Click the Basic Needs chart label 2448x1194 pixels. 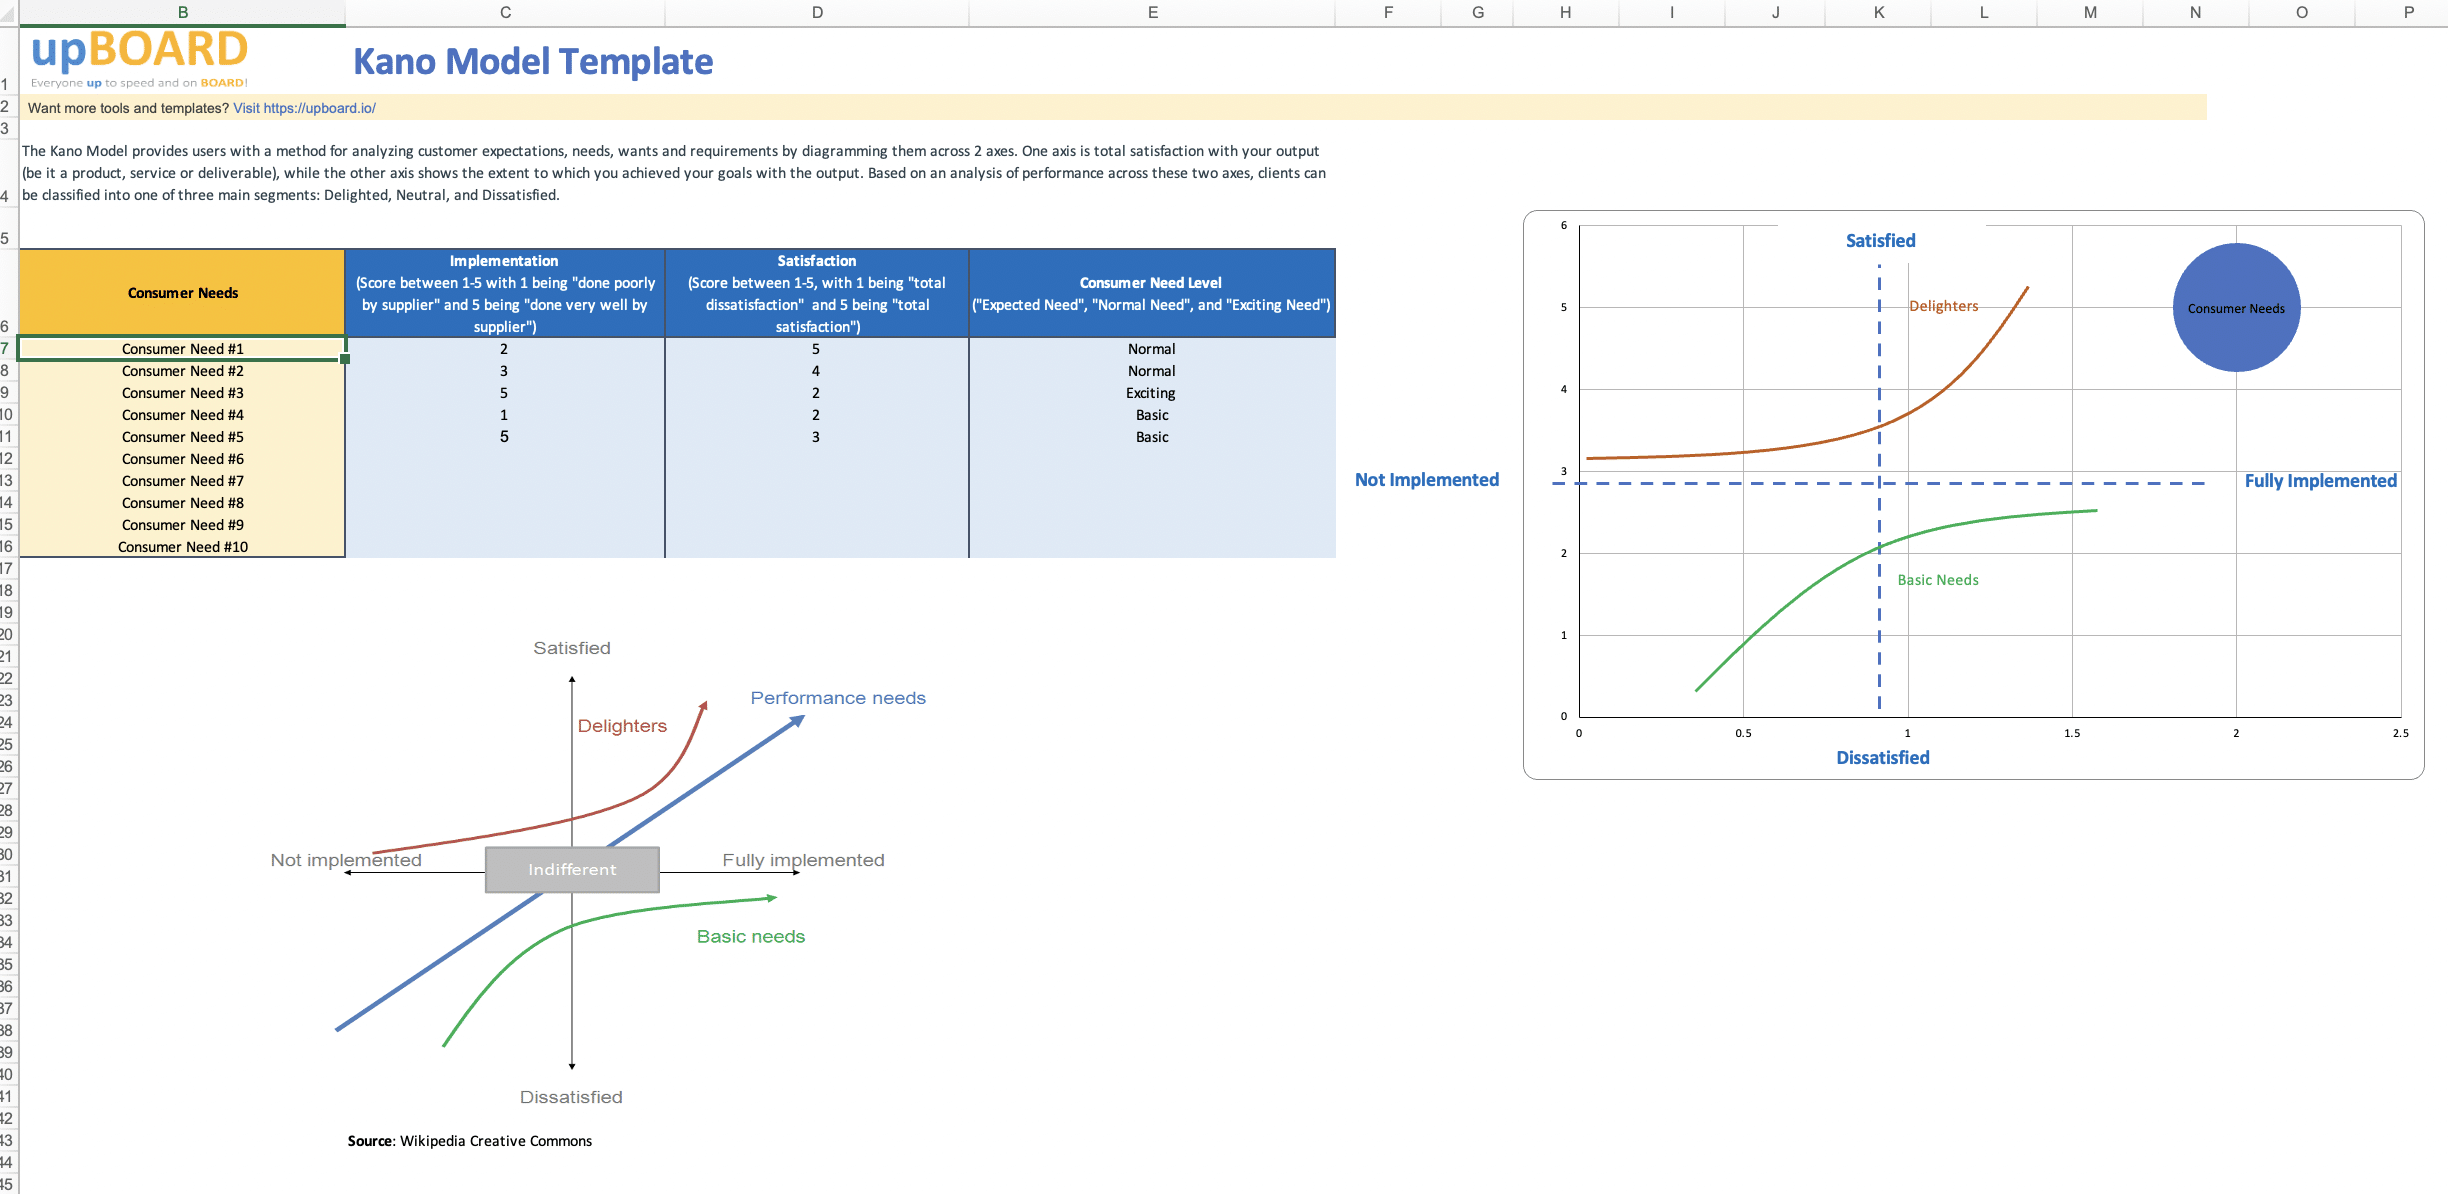pyautogui.click(x=1937, y=580)
